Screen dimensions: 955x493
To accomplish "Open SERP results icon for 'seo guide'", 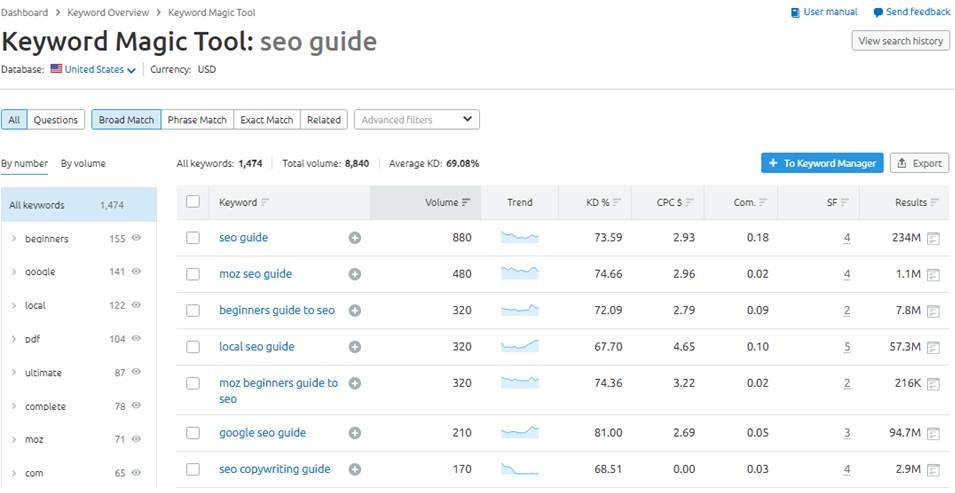I will [x=933, y=238].
